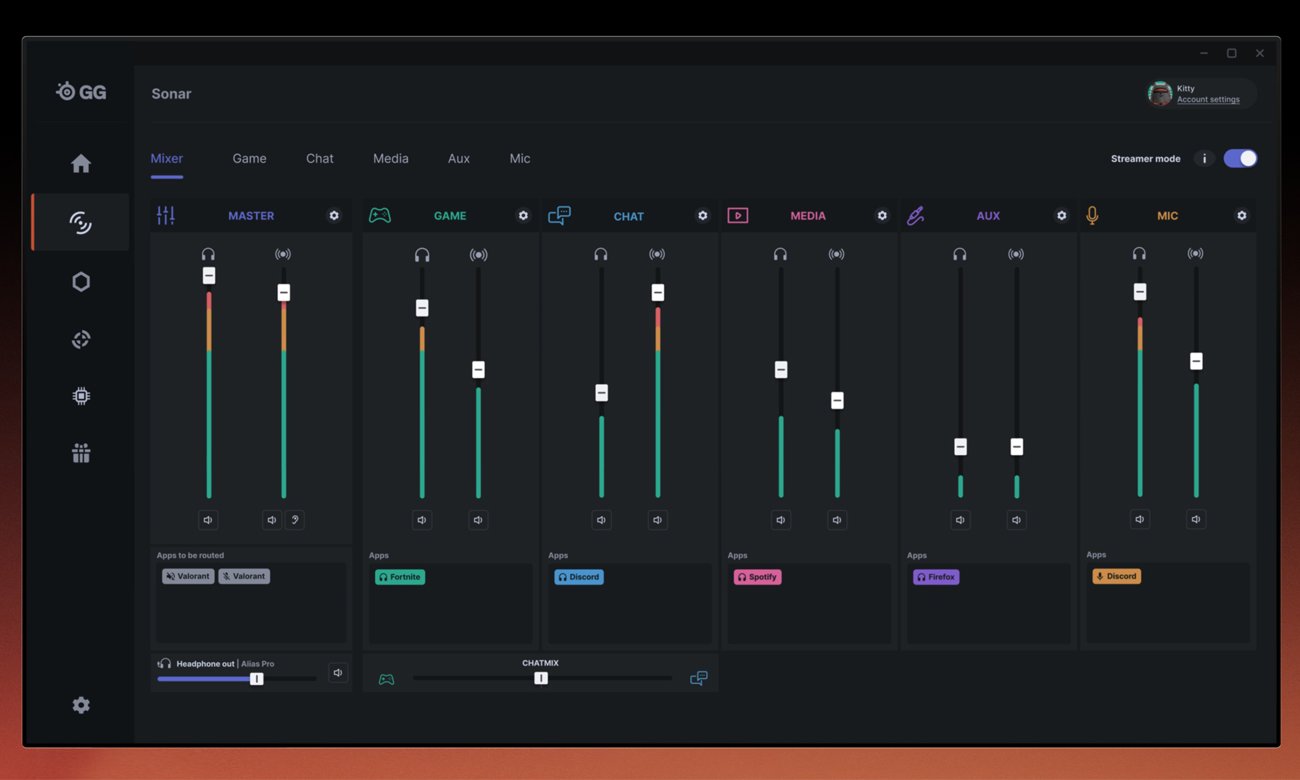Click the first Valorant routed app tag
Image resolution: width=1300 pixels, height=780 pixels.
(x=188, y=576)
